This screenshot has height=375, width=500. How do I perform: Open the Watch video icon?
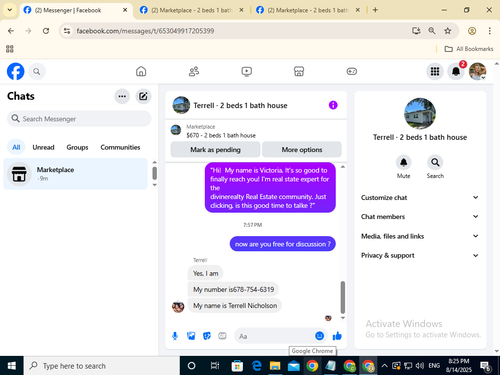pyautogui.click(x=246, y=71)
